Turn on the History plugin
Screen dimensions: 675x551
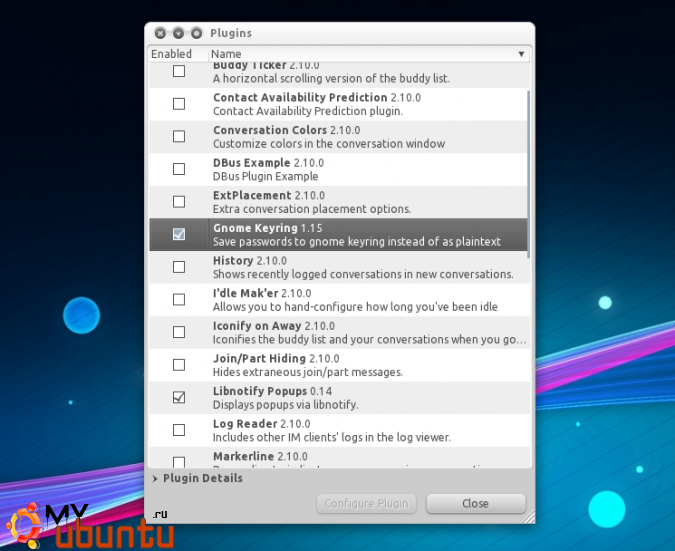tap(179, 267)
